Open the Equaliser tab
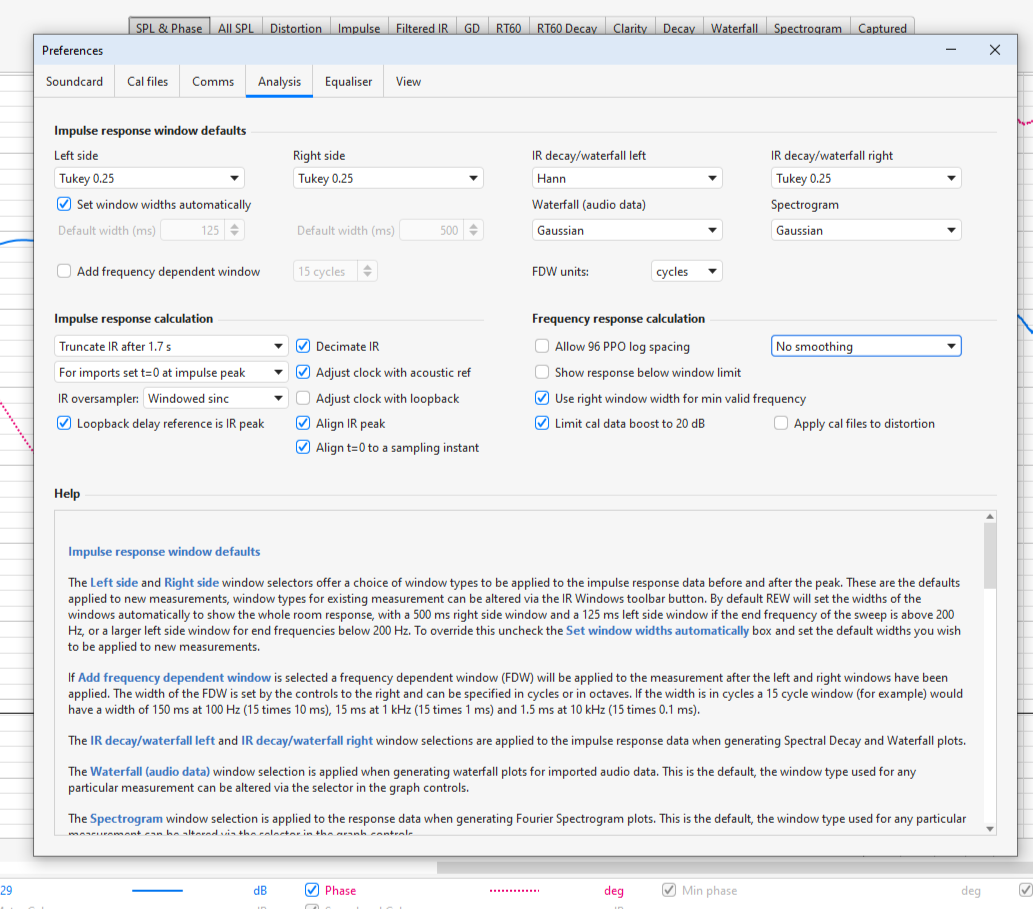Image resolution: width=1033 pixels, height=909 pixels. [348, 82]
